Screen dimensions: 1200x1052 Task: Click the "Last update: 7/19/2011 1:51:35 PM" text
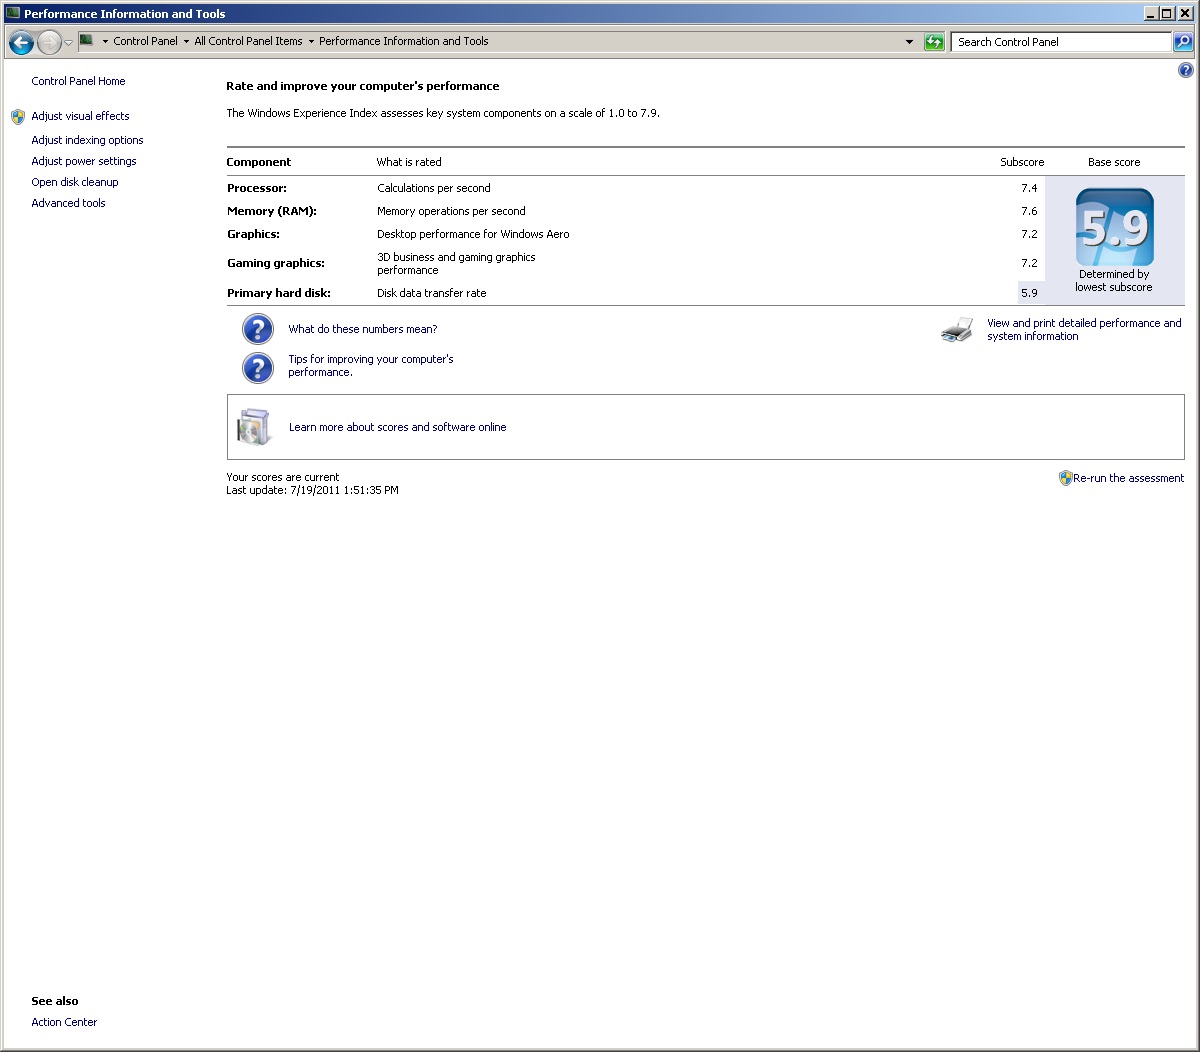[312, 490]
